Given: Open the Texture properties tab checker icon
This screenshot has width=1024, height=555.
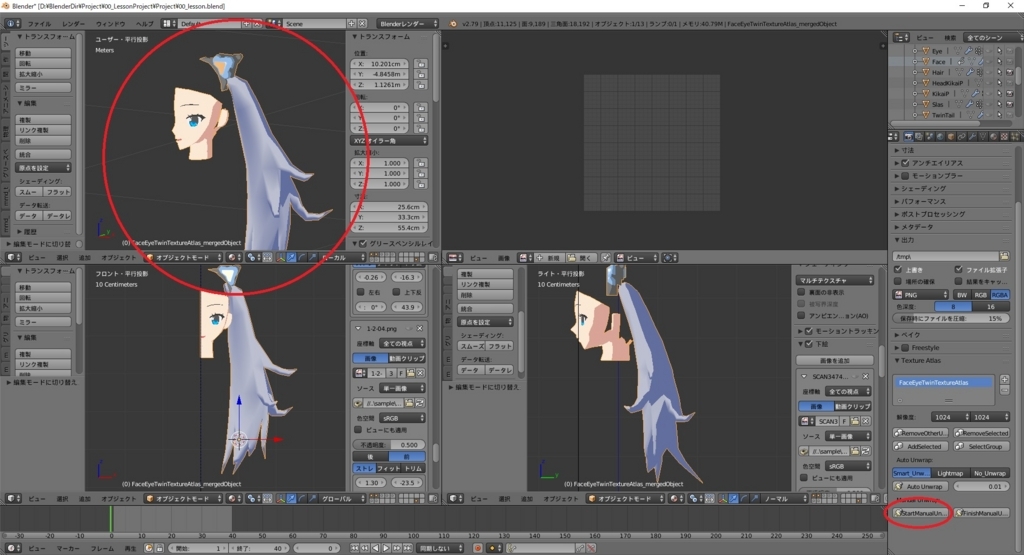Looking at the screenshot, I should [x=1004, y=136].
